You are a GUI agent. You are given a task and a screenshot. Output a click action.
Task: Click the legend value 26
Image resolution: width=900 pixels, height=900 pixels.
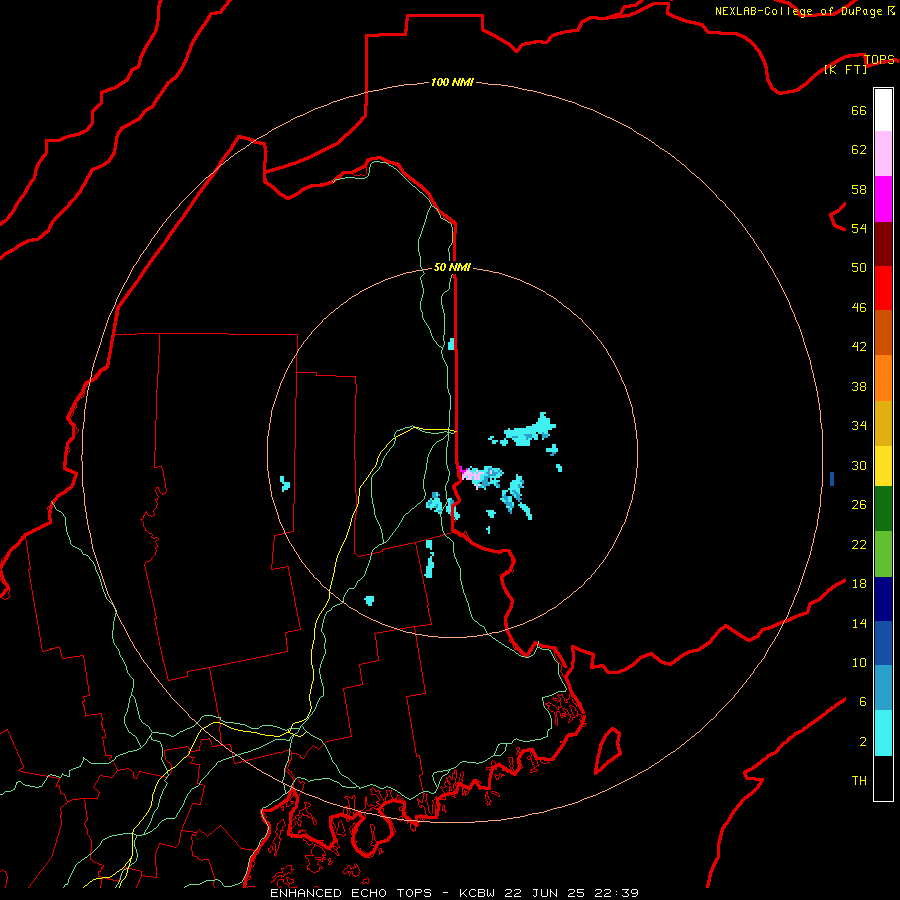click(859, 505)
